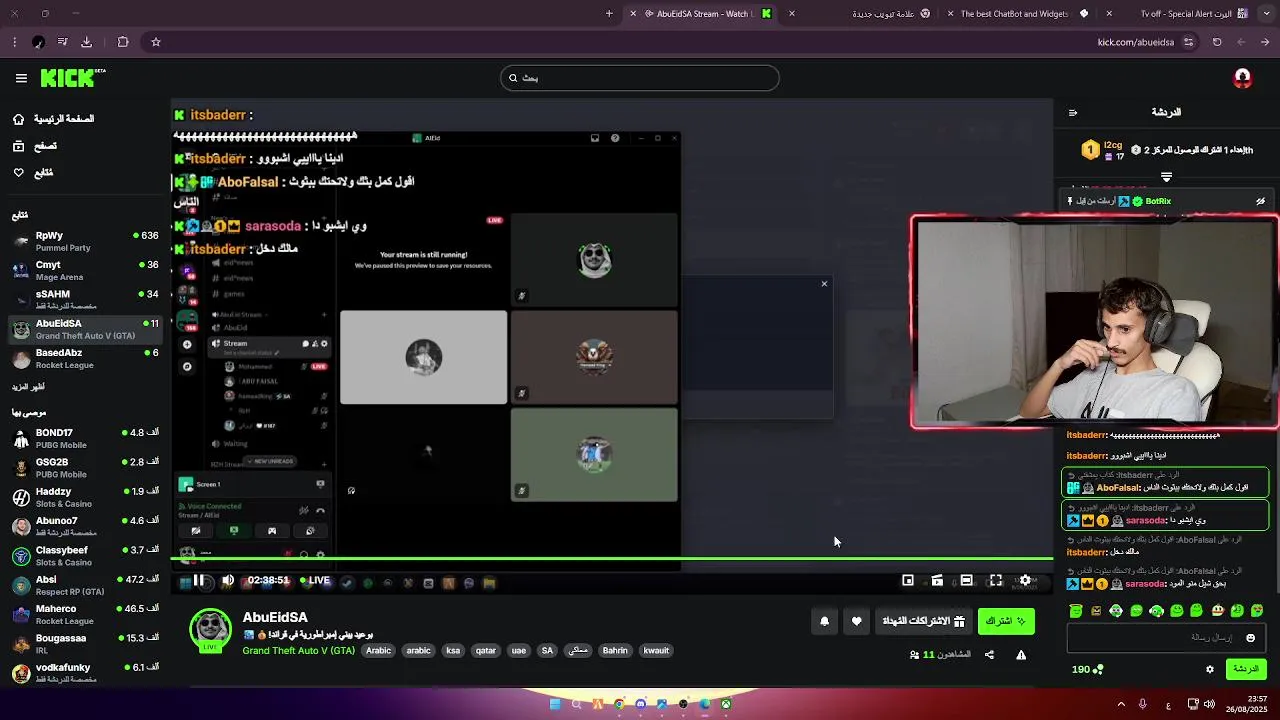Viewport: 1280px width, 720px height.
Task: Open player settings gear
Action: [1025, 580]
